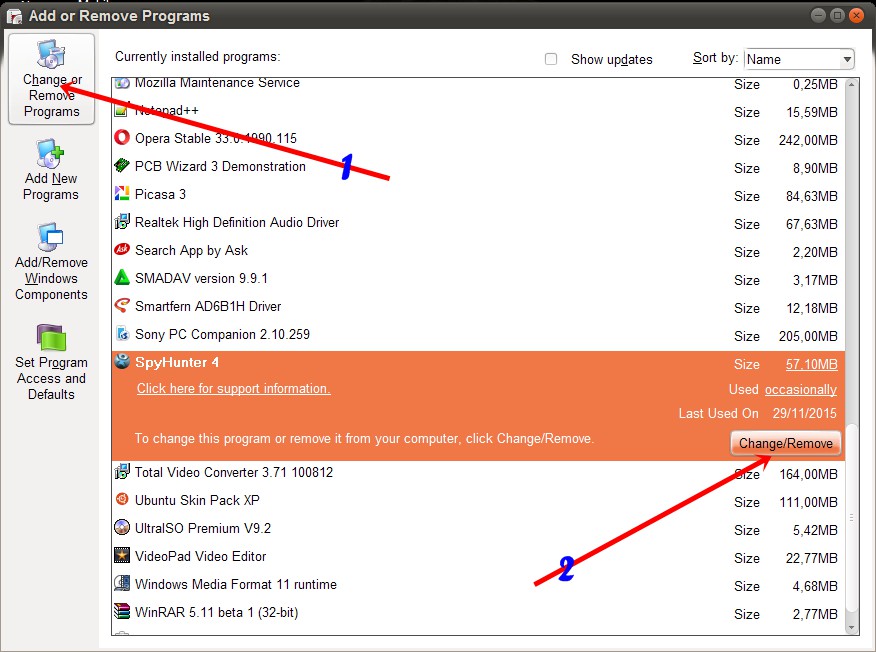
Task: Select PCB Wizard 3 Demonstration entry
Action: [x=478, y=166]
